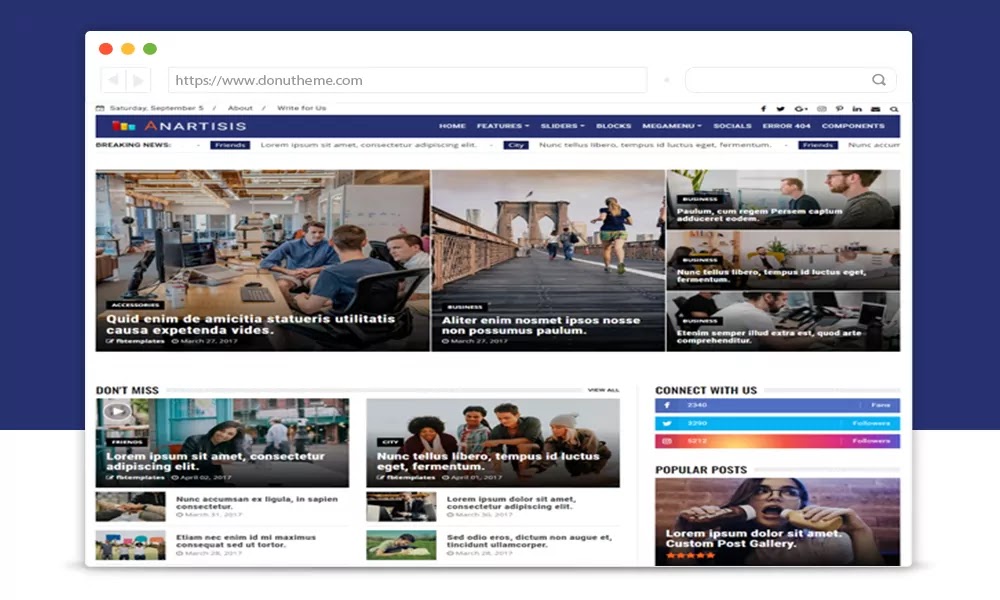
Task: Click the Accessories category label
Action: click(135, 305)
